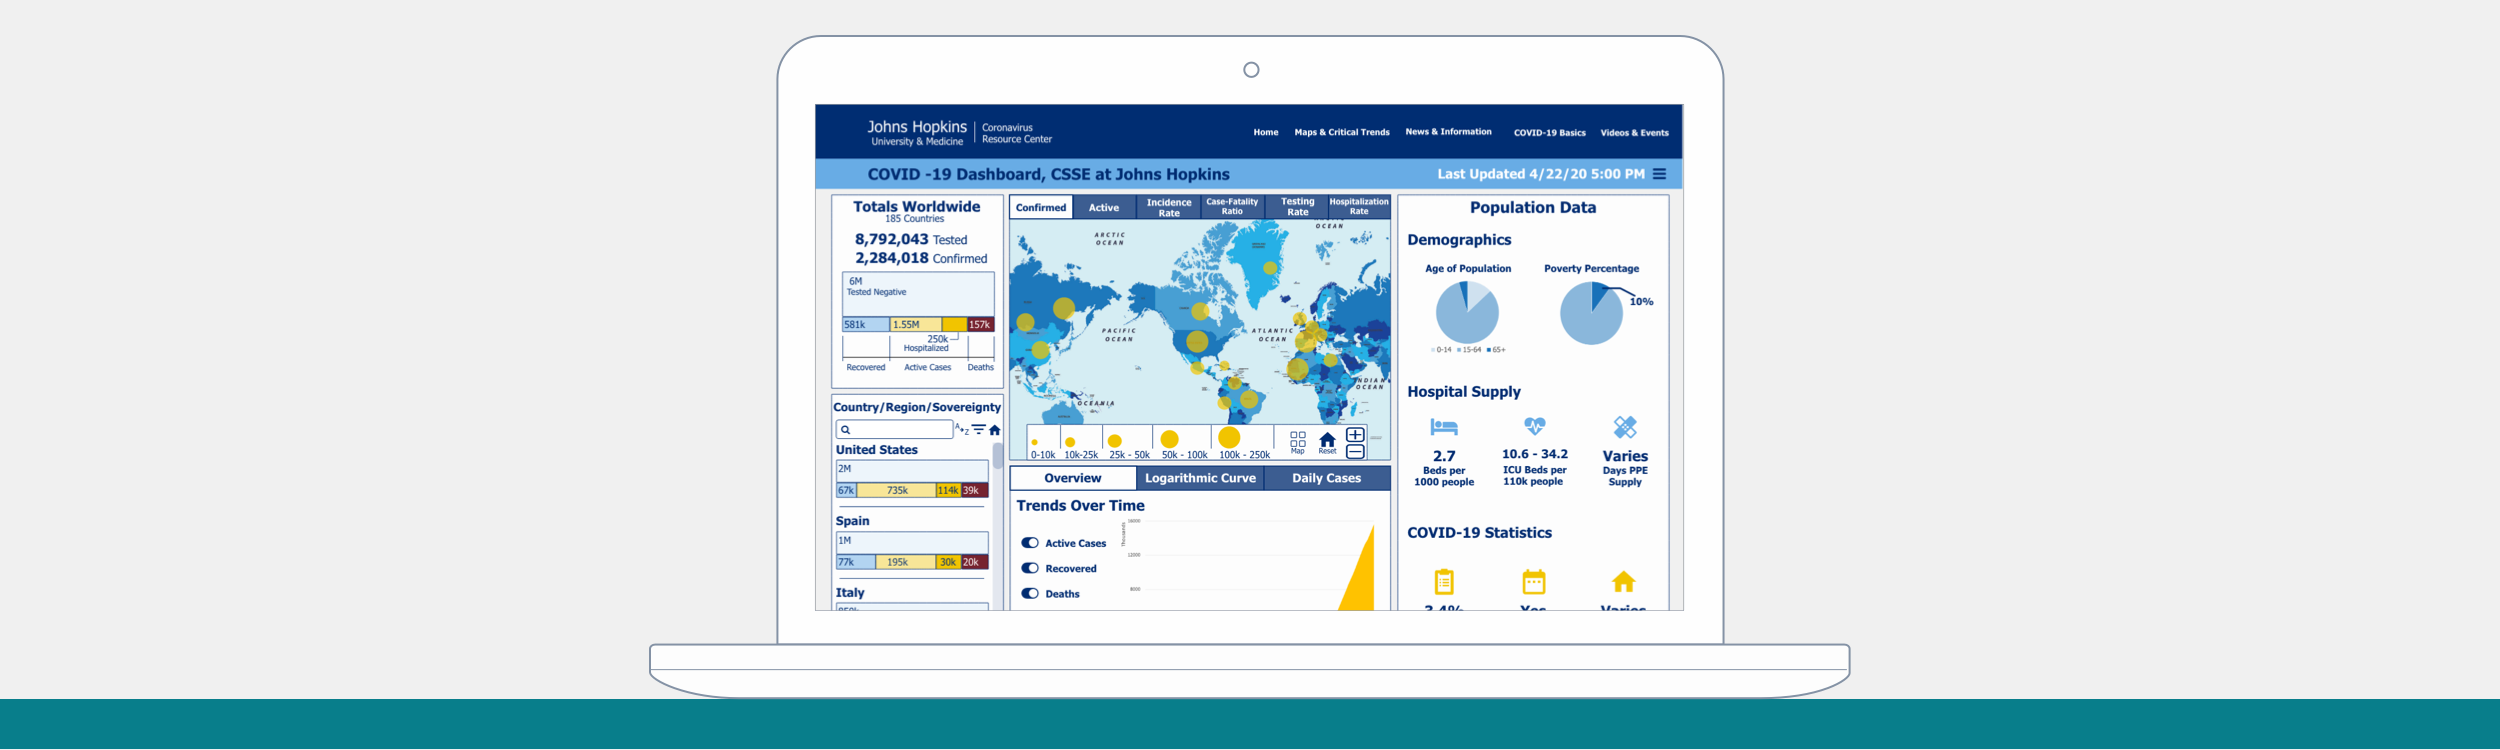
Task: Open the hamburger menu beside Last Updated
Action: point(1659,174)
